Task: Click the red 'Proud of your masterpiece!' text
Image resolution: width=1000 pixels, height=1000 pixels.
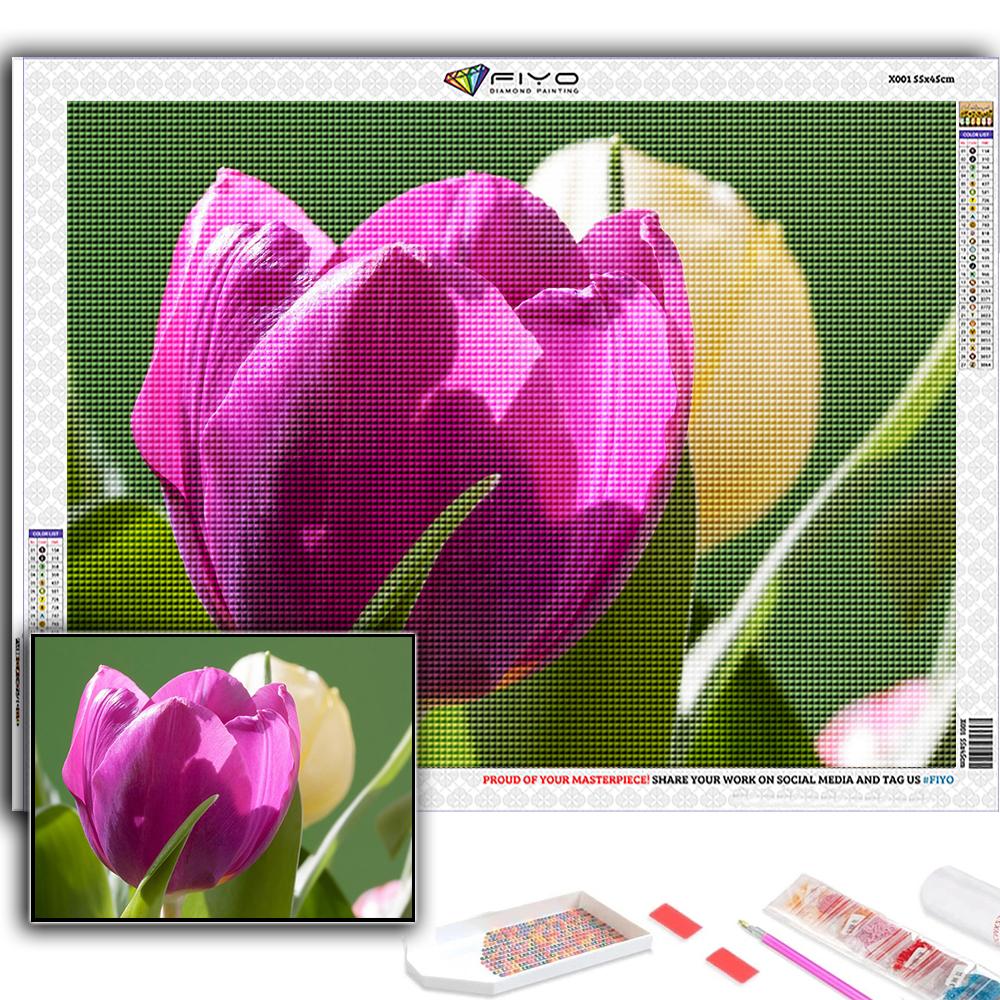Action: coord(567,777)
